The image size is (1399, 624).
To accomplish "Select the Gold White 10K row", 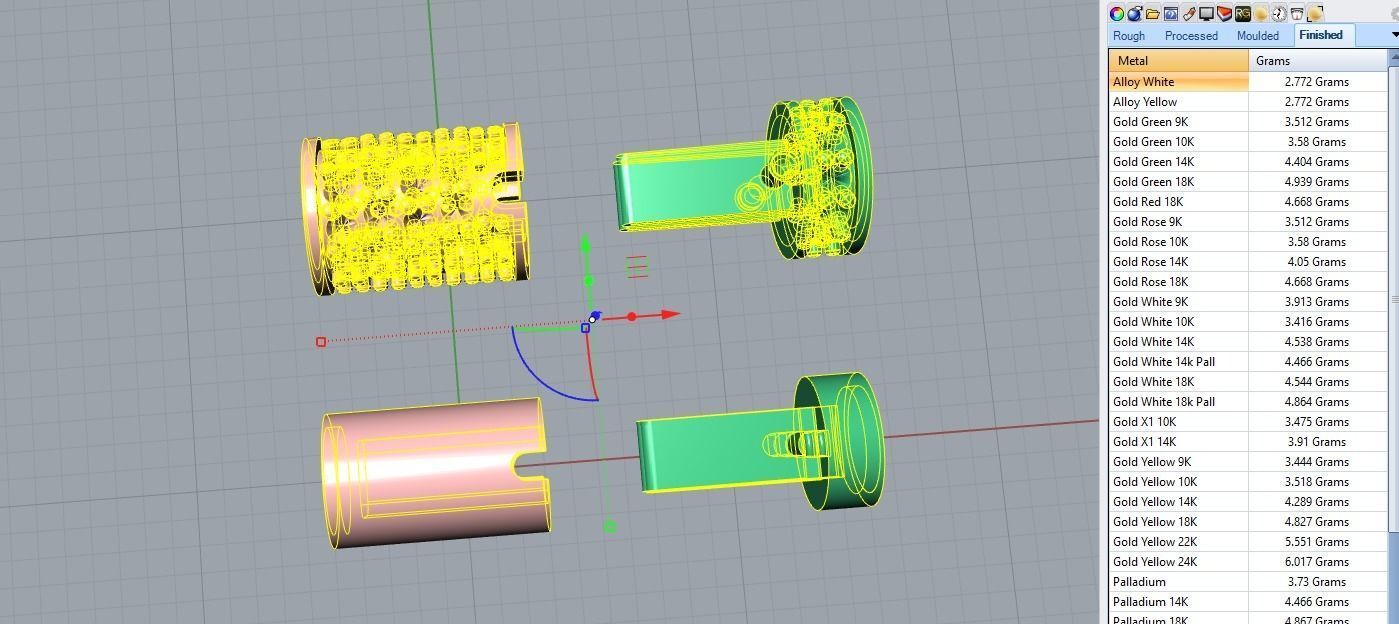I will pyautogui.click(x=1248, y=322).
